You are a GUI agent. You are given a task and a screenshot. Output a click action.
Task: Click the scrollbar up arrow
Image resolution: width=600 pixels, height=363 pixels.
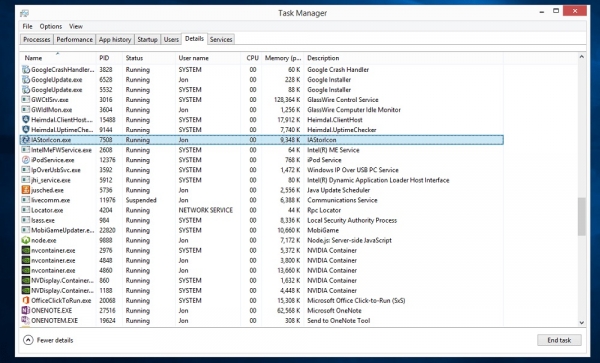(x=582, y=57)
